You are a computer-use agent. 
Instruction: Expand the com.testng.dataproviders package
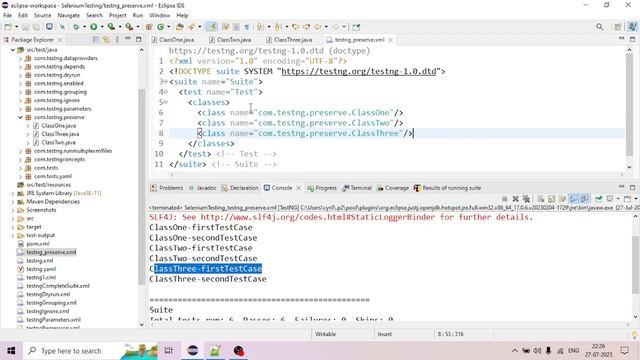[20, 58]
